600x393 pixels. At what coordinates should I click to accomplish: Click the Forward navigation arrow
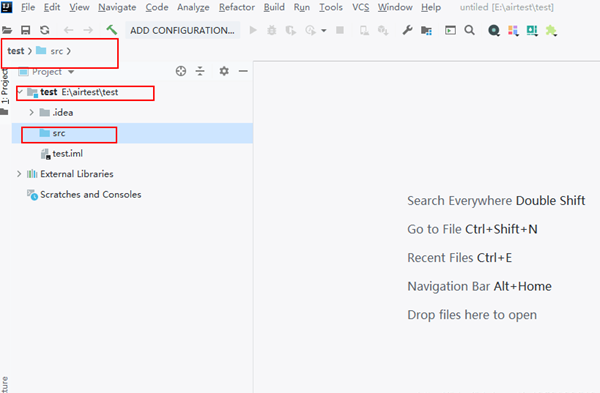pos(88,30)
